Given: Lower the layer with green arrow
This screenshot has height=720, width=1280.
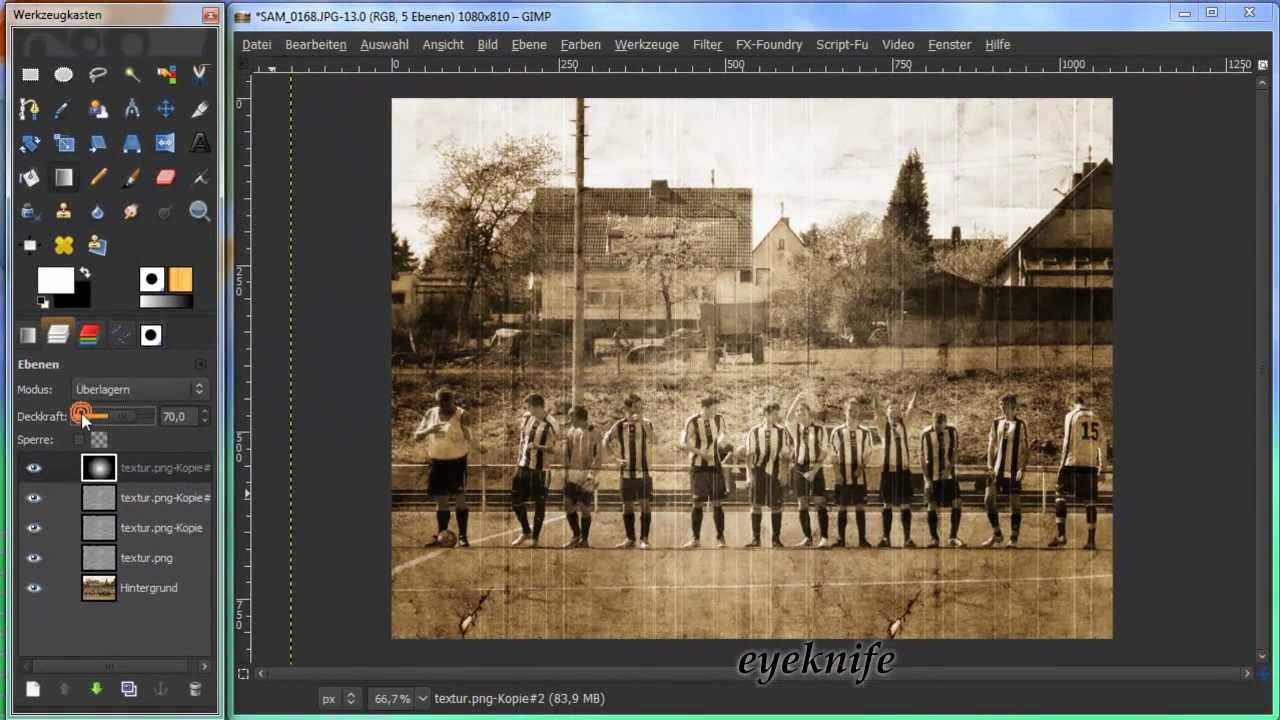Looking at the screenshot, I should [x=96, y=689].
